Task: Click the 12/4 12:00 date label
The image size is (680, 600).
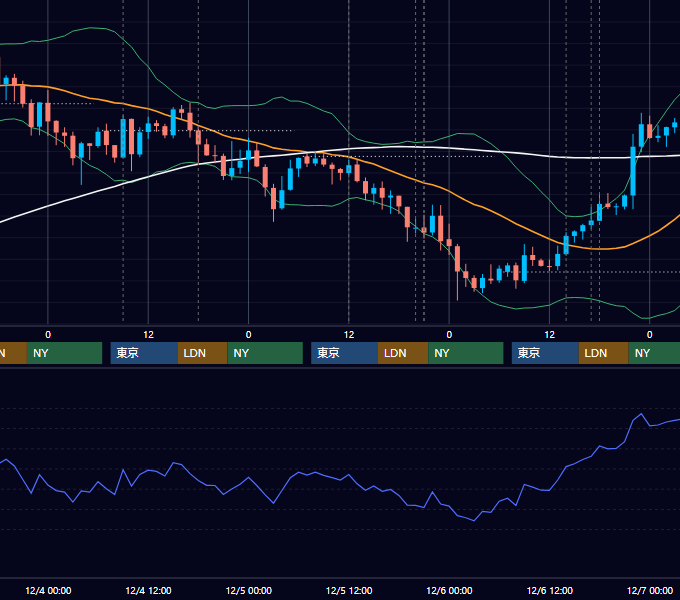Action: point(148,590)
